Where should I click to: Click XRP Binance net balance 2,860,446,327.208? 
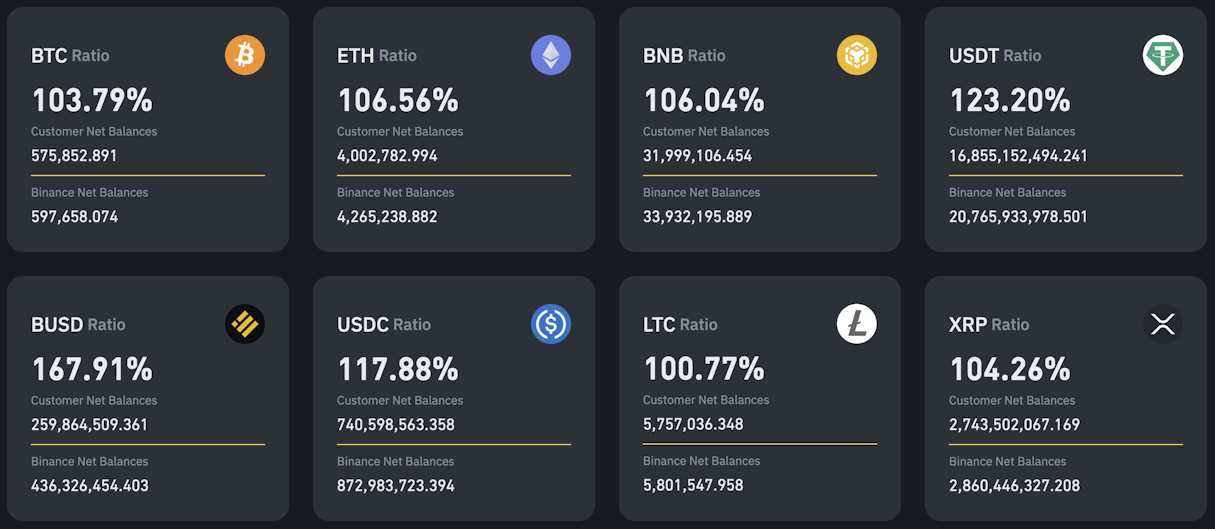(x=1014, y=486)
